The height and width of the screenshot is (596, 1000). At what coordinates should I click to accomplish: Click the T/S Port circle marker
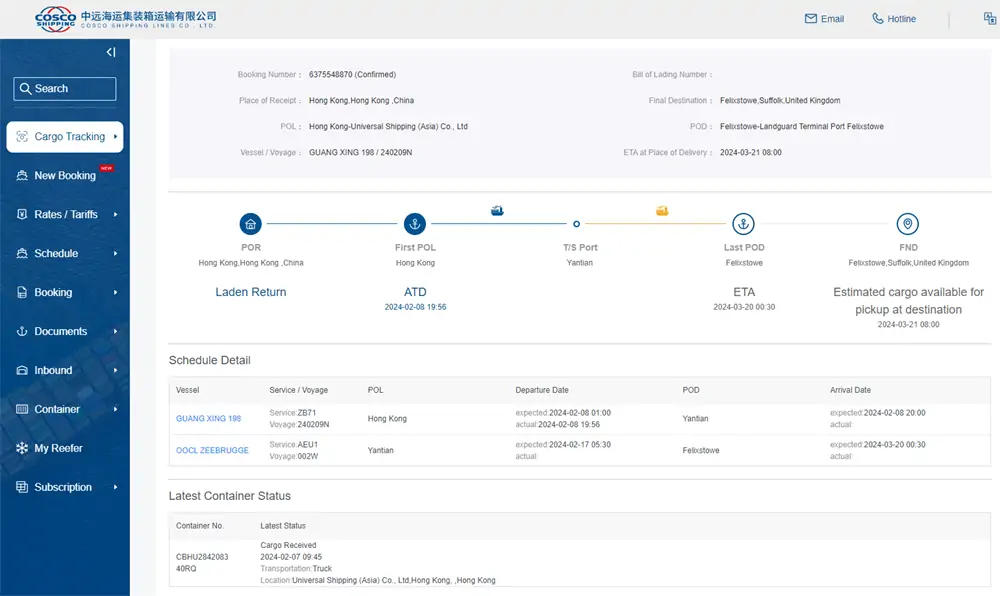point(577,224)
